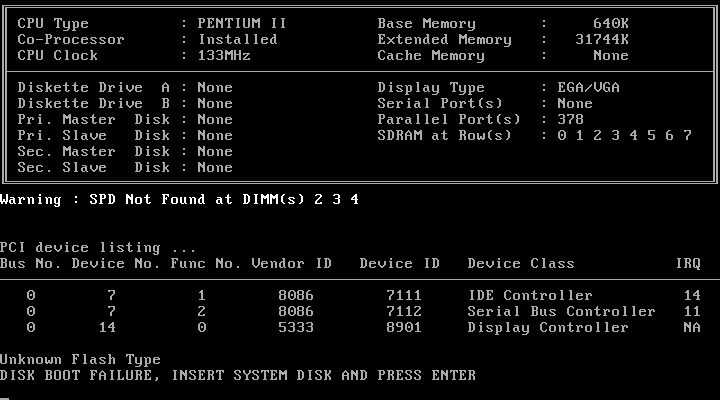Click the 'Device Class' column header

[521, 264]
